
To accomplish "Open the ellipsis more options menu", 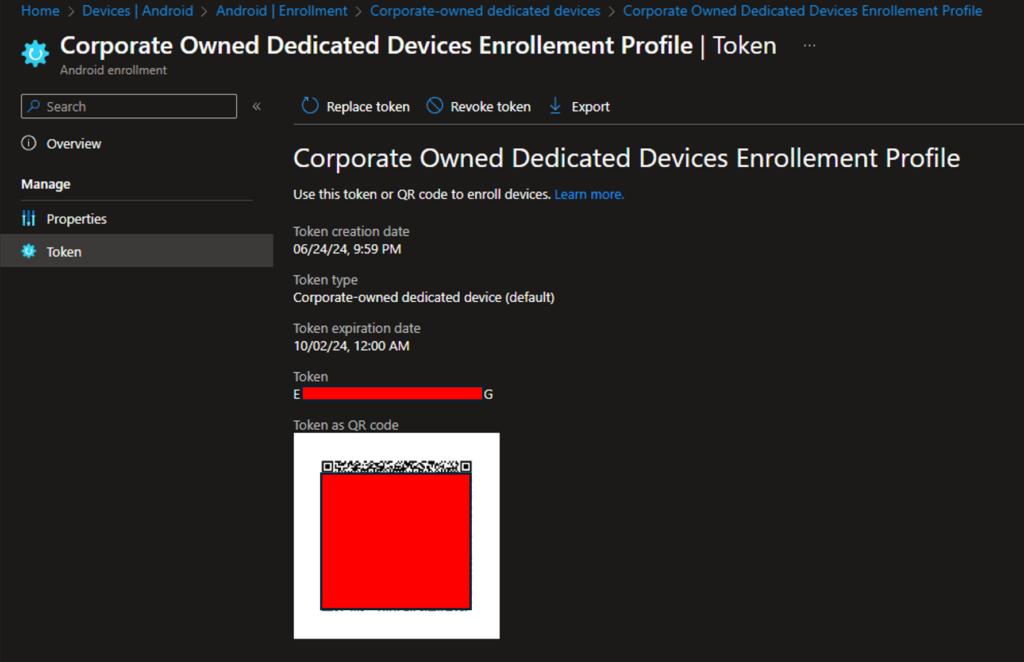I will tap(809, 46).
